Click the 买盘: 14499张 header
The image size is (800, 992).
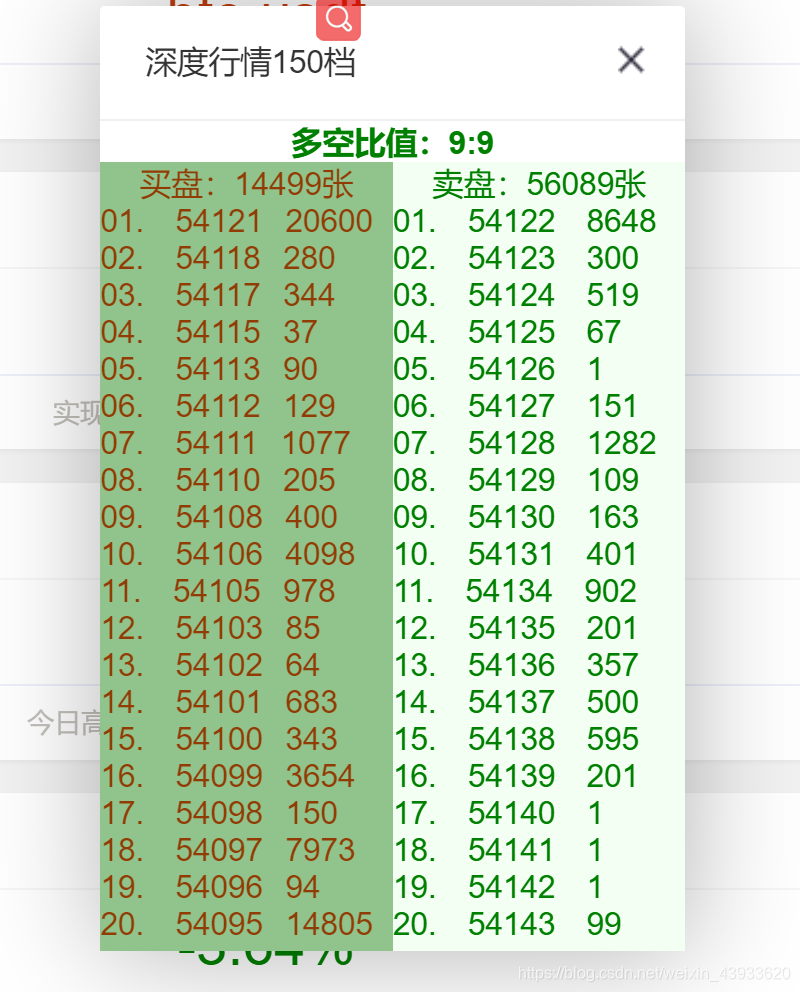click(246, 185)
